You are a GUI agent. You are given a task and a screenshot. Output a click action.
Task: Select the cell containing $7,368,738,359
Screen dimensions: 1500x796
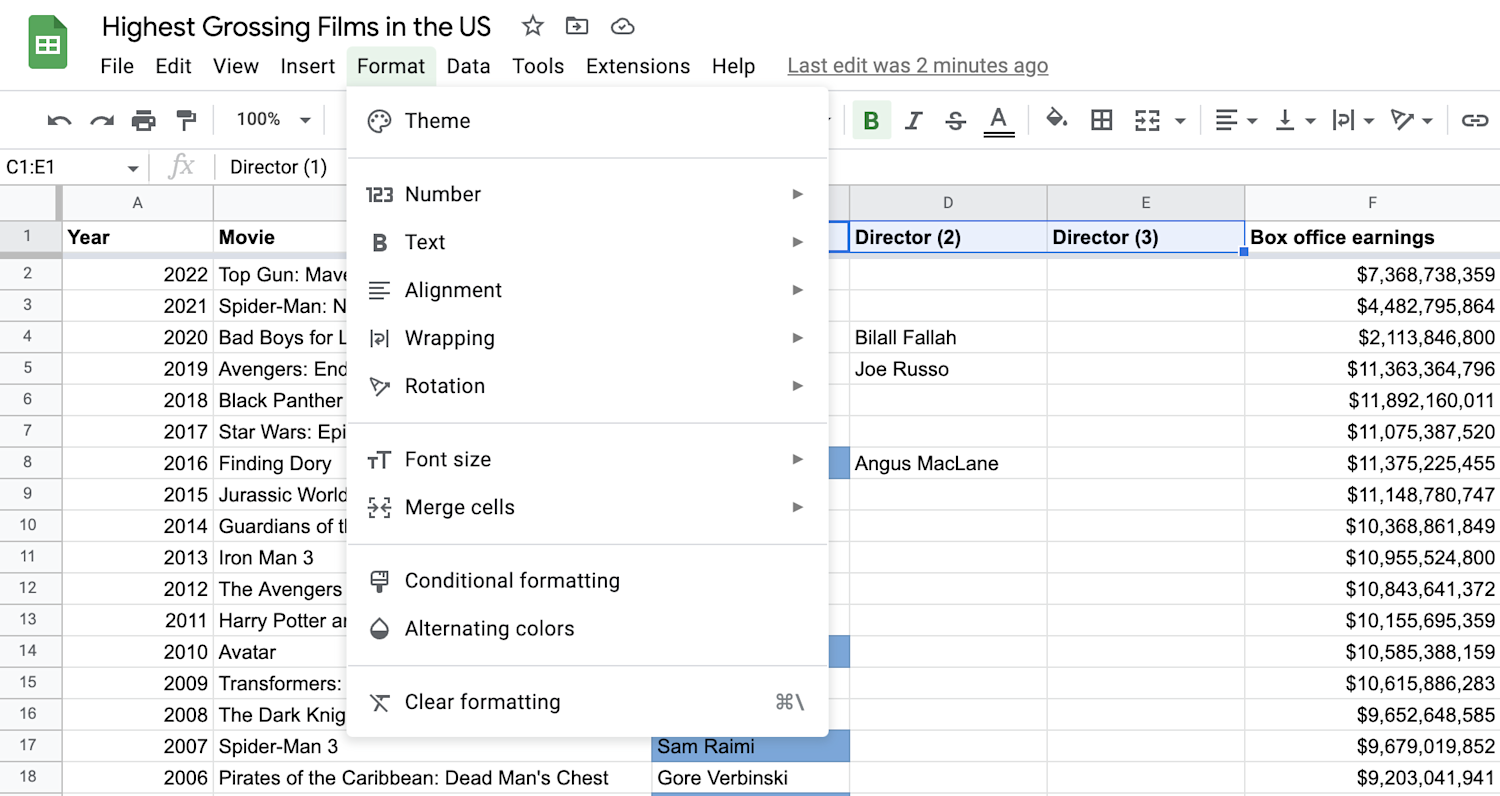coord(1372,275)
